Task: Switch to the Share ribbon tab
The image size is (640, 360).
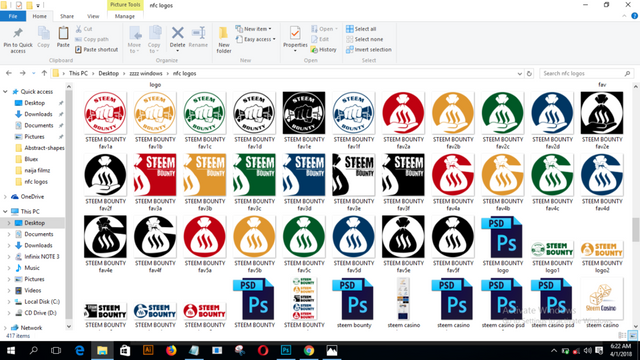Action: [x=67, y=16]
